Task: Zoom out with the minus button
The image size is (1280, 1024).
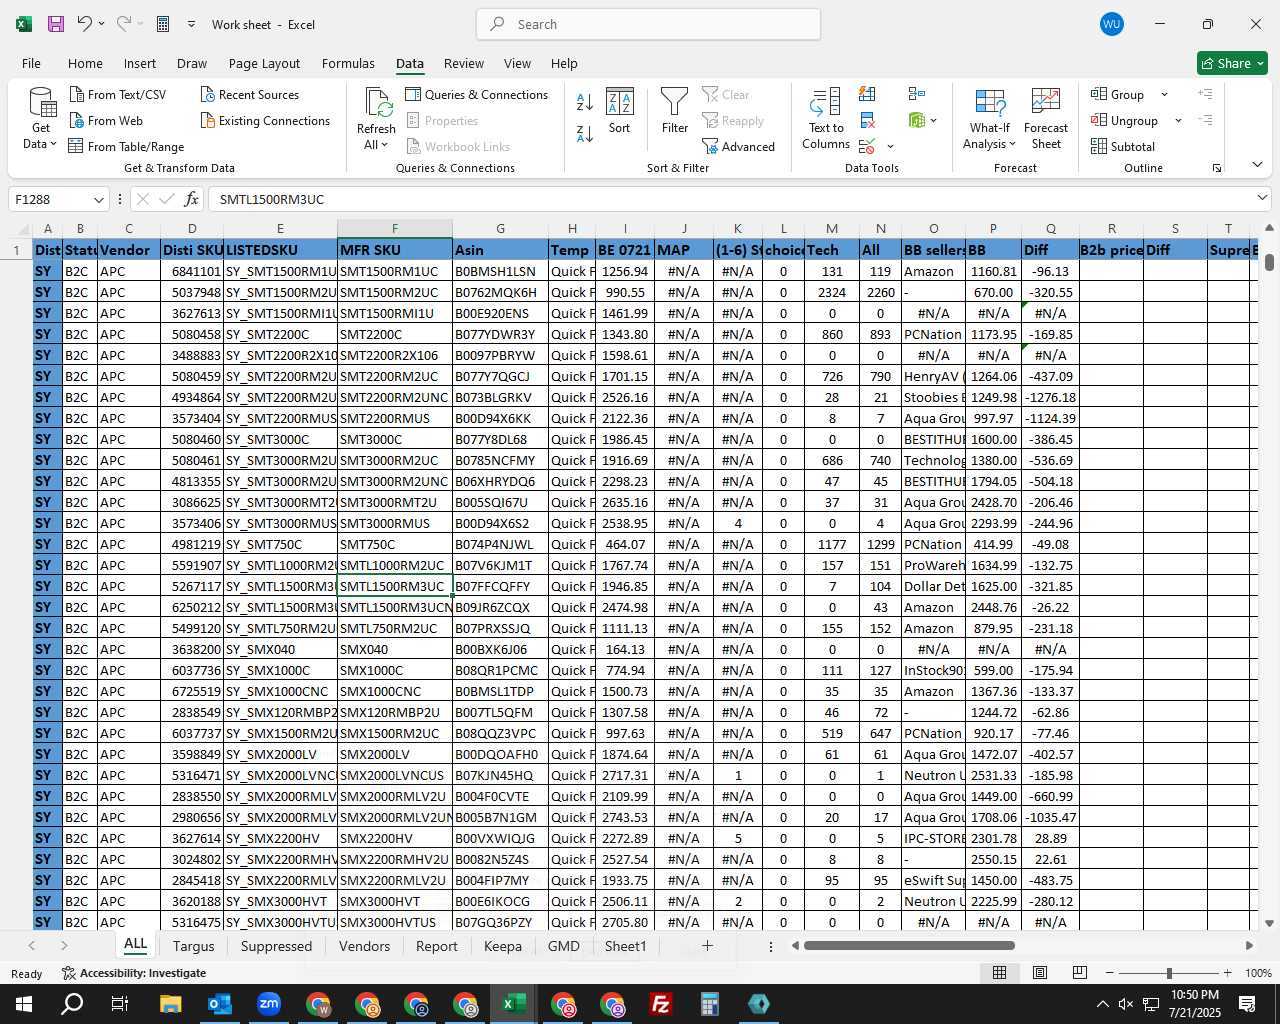Action: click(1110, 973)
